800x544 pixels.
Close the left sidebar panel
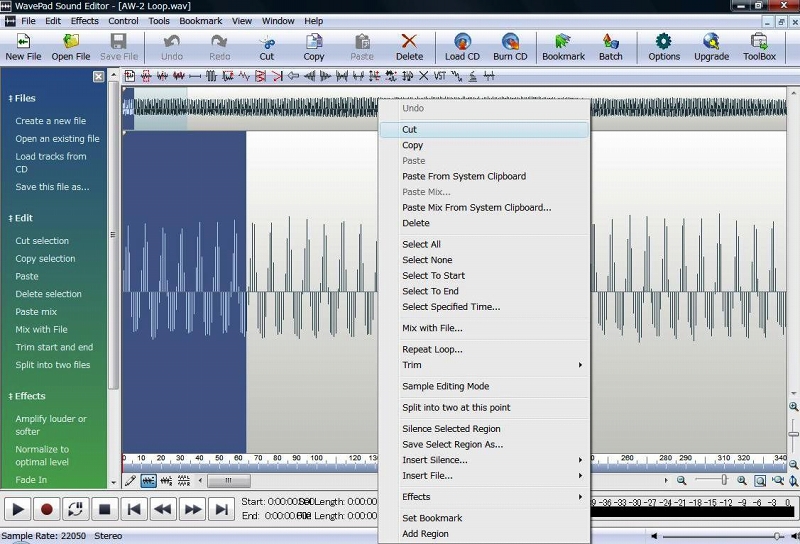[98, 77]
